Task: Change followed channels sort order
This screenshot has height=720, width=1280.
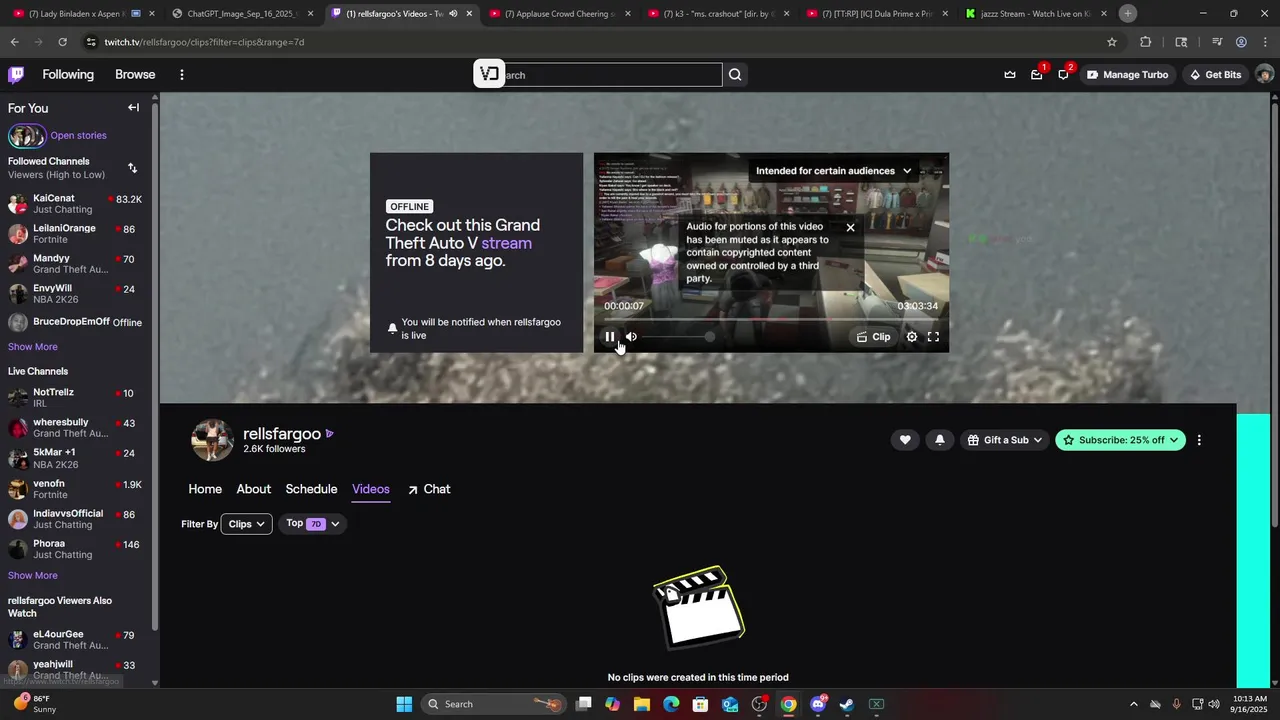Action: (x=132, y=168)
